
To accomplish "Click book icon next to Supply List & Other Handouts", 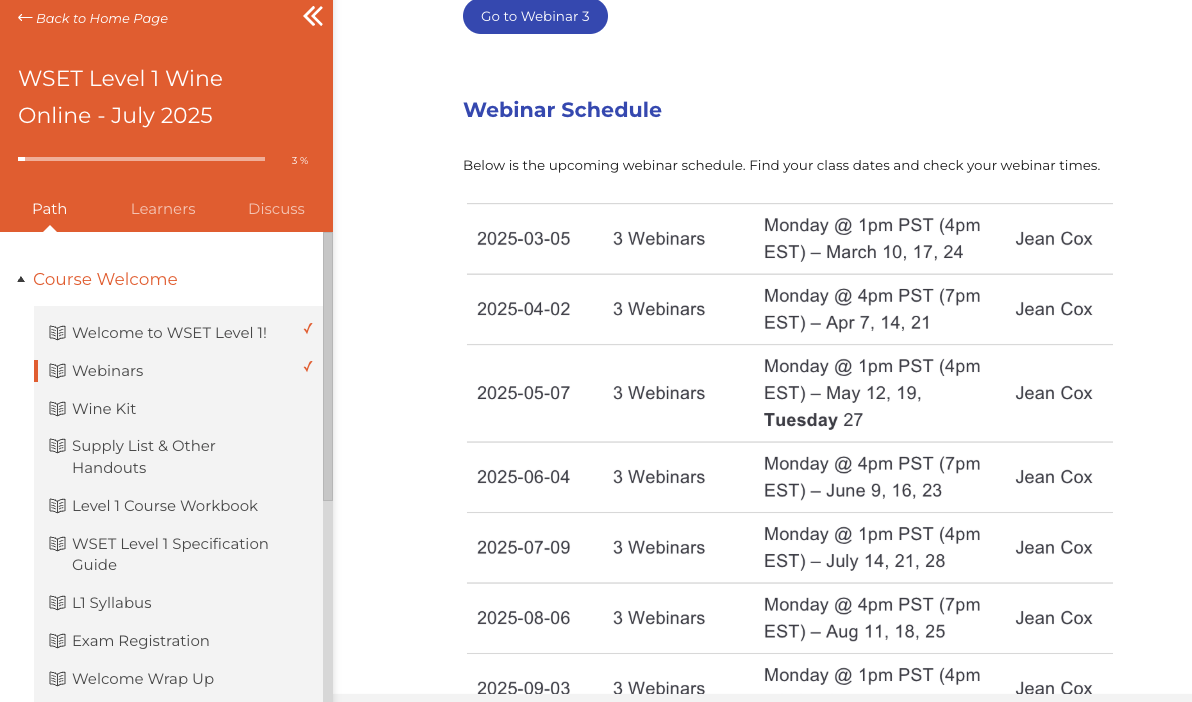I will click(58, 445).
